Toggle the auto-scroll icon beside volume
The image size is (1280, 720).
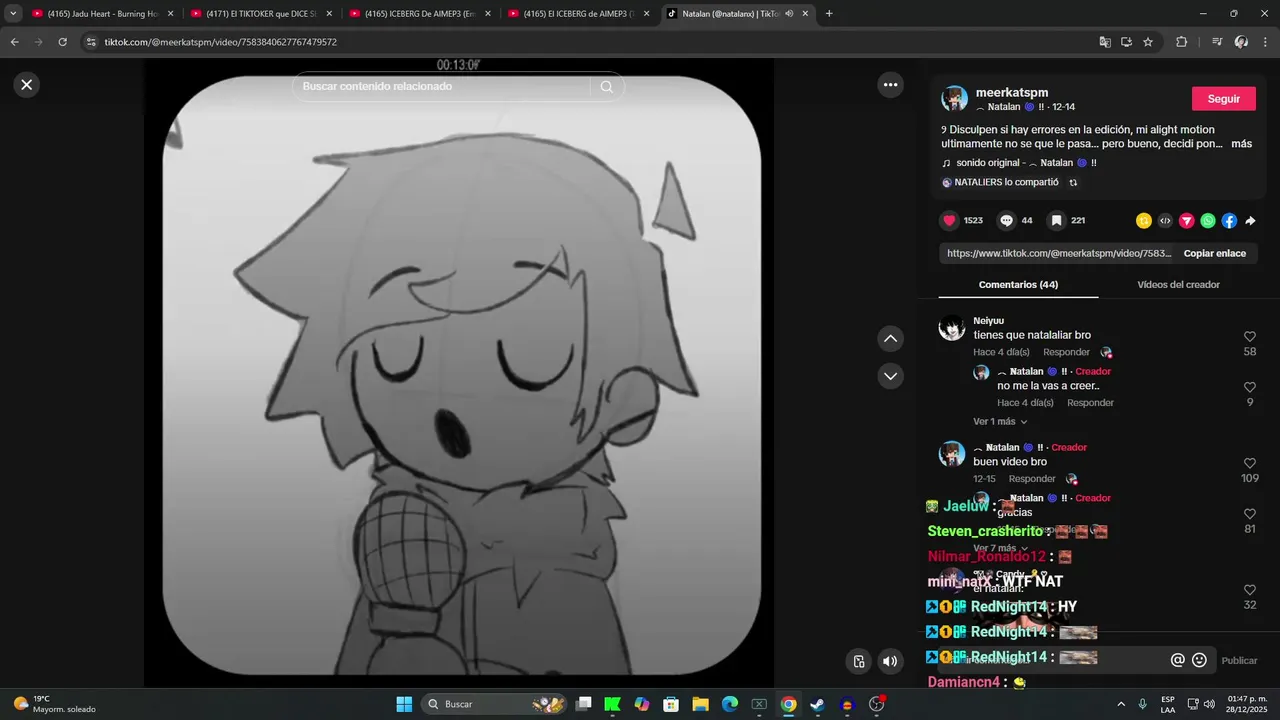858,661
